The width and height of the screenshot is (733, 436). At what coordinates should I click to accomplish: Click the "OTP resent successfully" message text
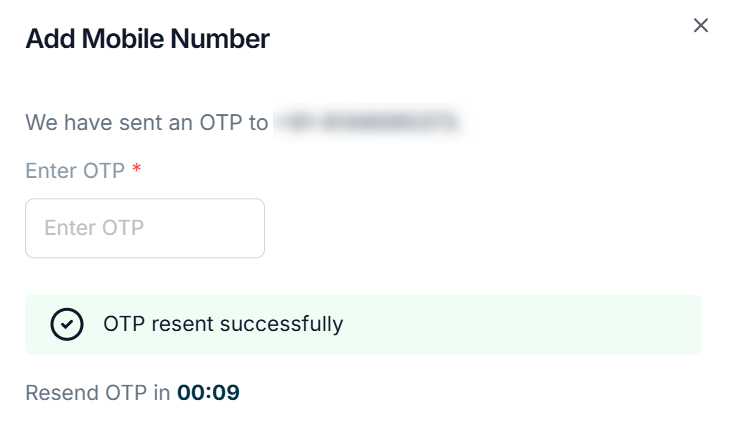223,324
